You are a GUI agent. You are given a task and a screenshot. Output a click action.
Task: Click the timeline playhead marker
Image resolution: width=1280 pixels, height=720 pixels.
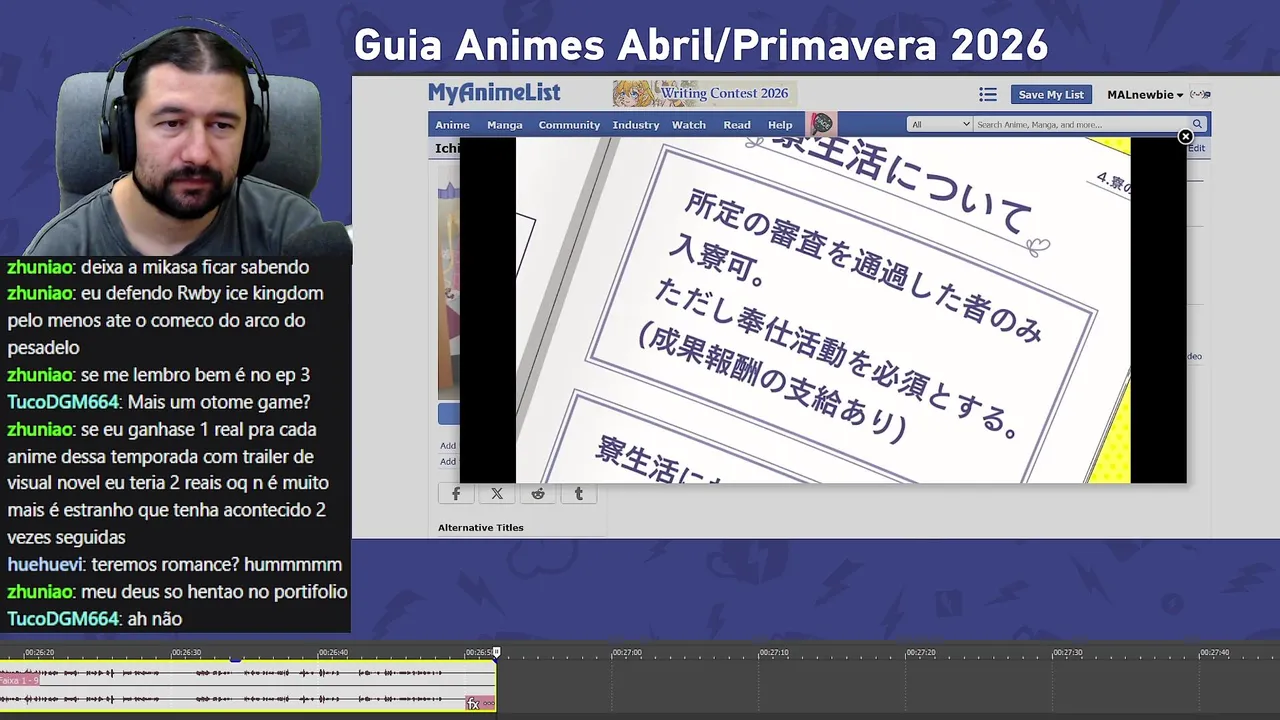point(496,652)
